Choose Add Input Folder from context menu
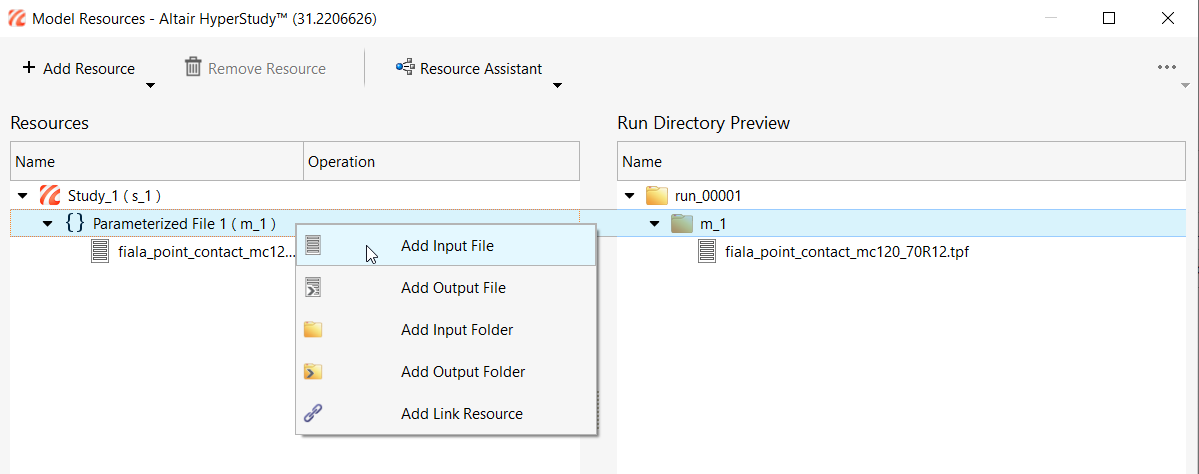The height and width of the screenshot is (474, 1199). [x=446, y=330]
